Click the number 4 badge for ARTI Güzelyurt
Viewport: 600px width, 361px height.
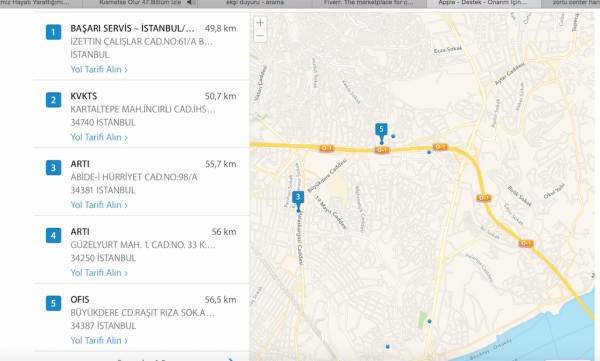click(54, 235)
